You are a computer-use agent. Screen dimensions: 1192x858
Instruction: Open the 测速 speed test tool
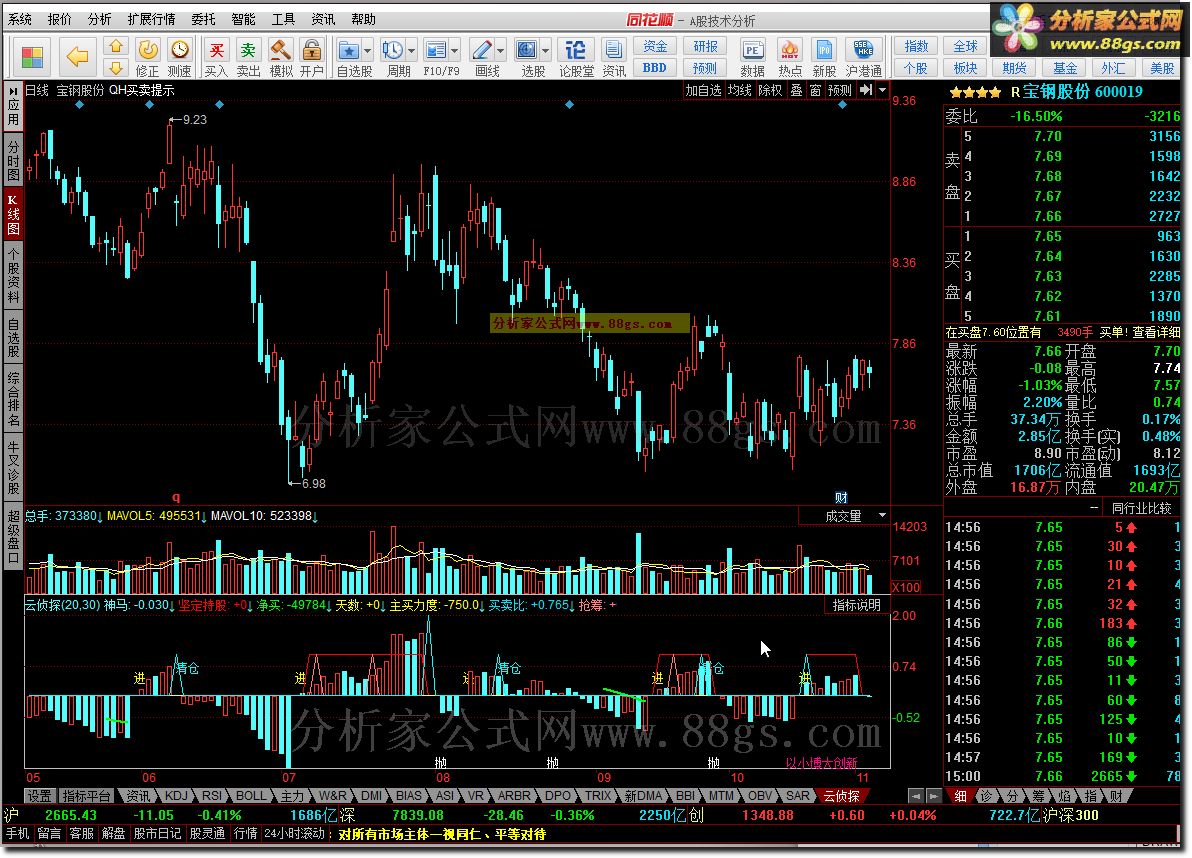coord(179,58)
